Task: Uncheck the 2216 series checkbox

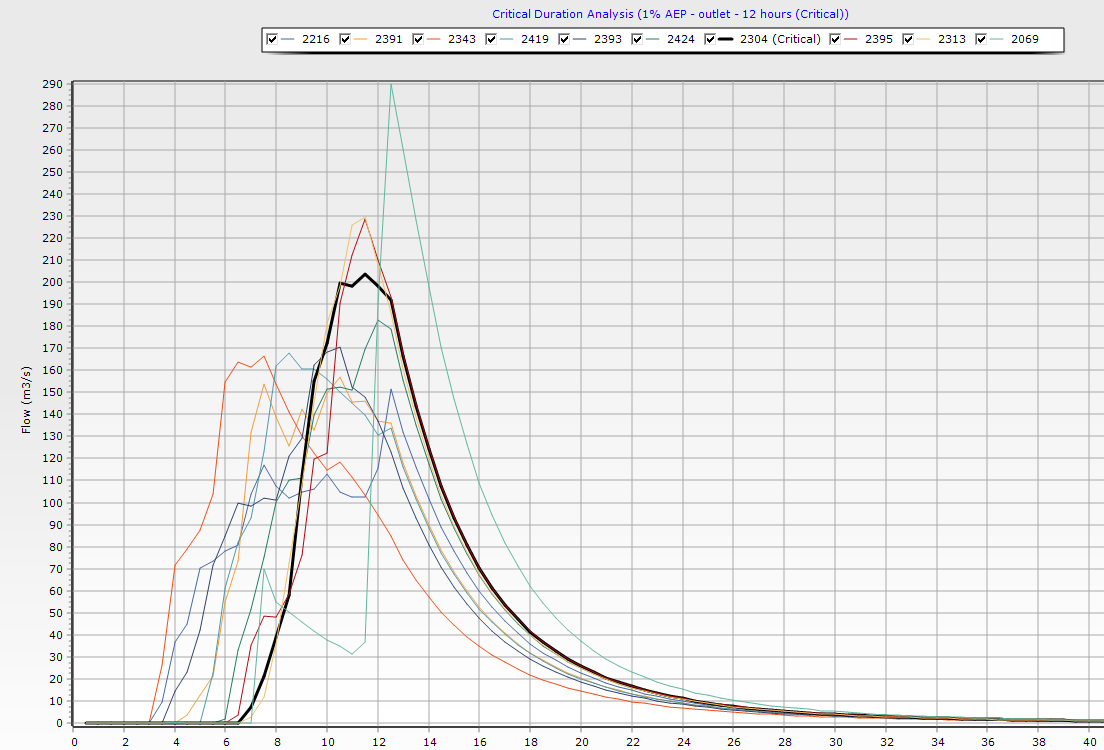Action: click(272, 40)
